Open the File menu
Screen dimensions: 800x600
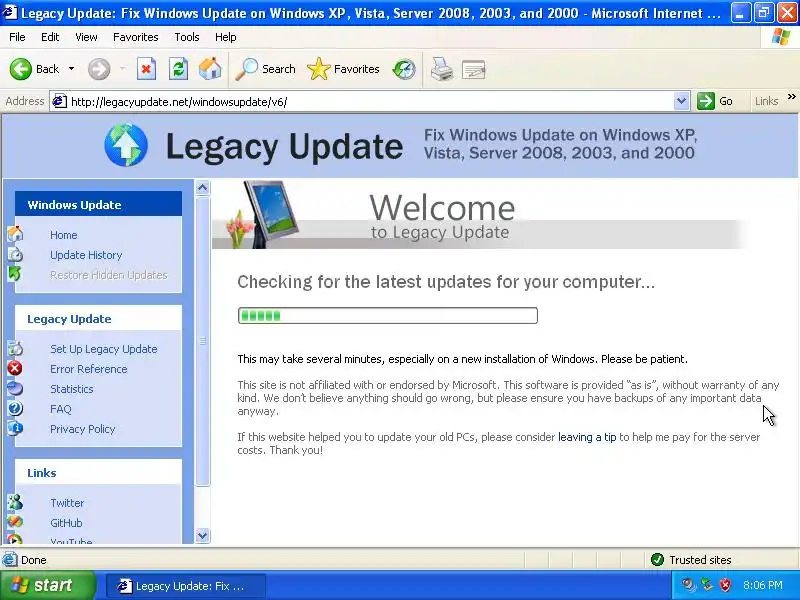[17, 37]
